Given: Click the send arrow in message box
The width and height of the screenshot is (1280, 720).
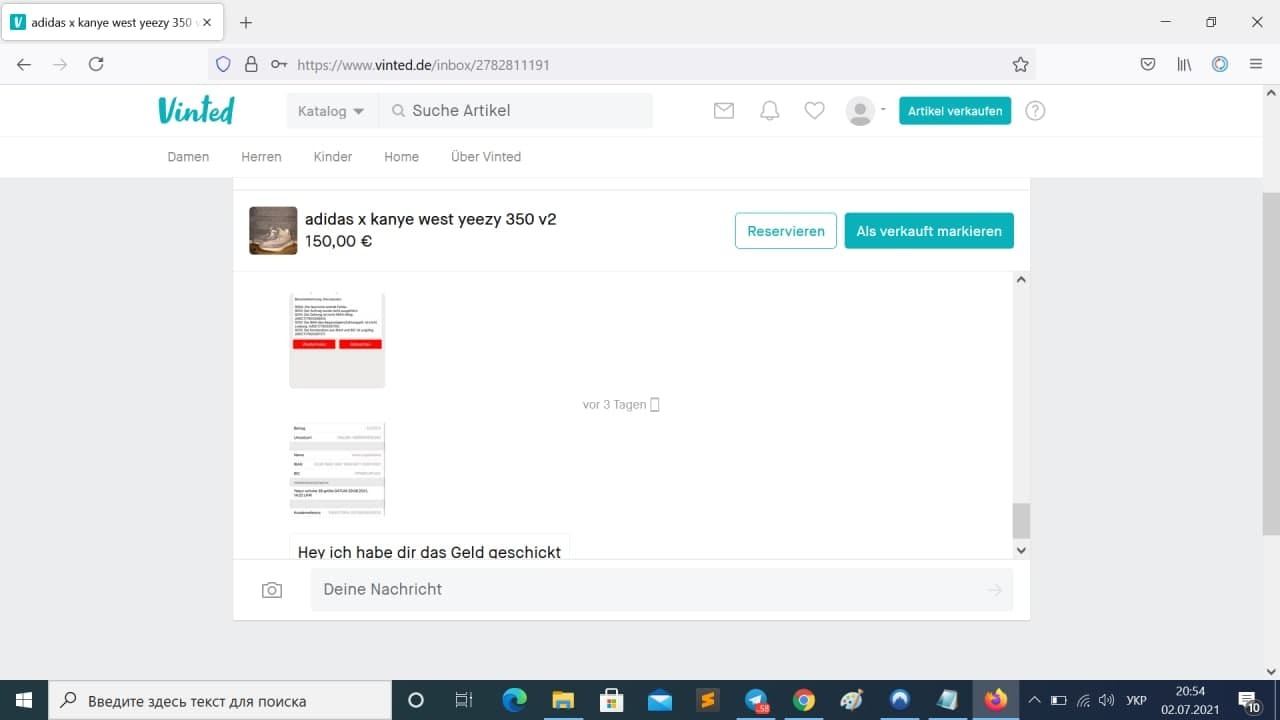Looking at the screenshot, I should click(994, 590).
